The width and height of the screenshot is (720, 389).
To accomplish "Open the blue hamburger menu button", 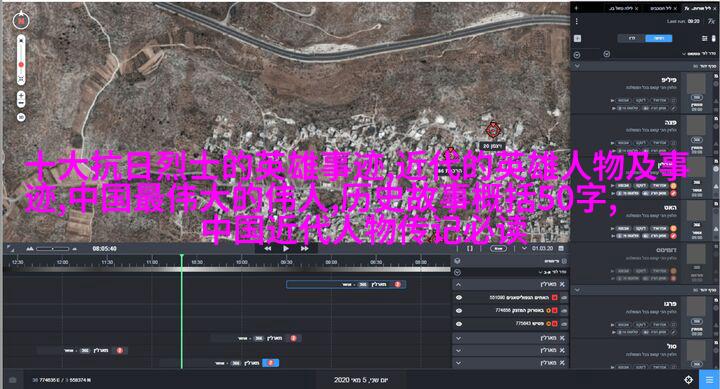I will point(709,379).
